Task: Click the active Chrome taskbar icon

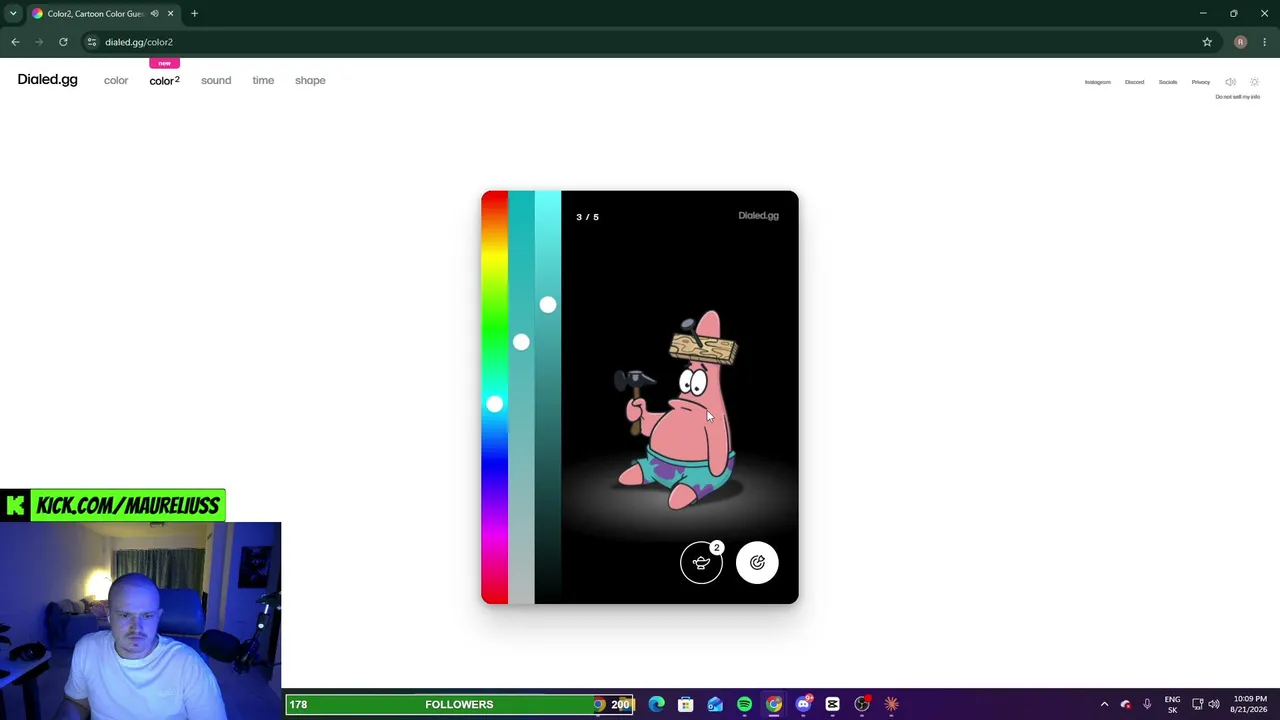Action: click(774, 705)
